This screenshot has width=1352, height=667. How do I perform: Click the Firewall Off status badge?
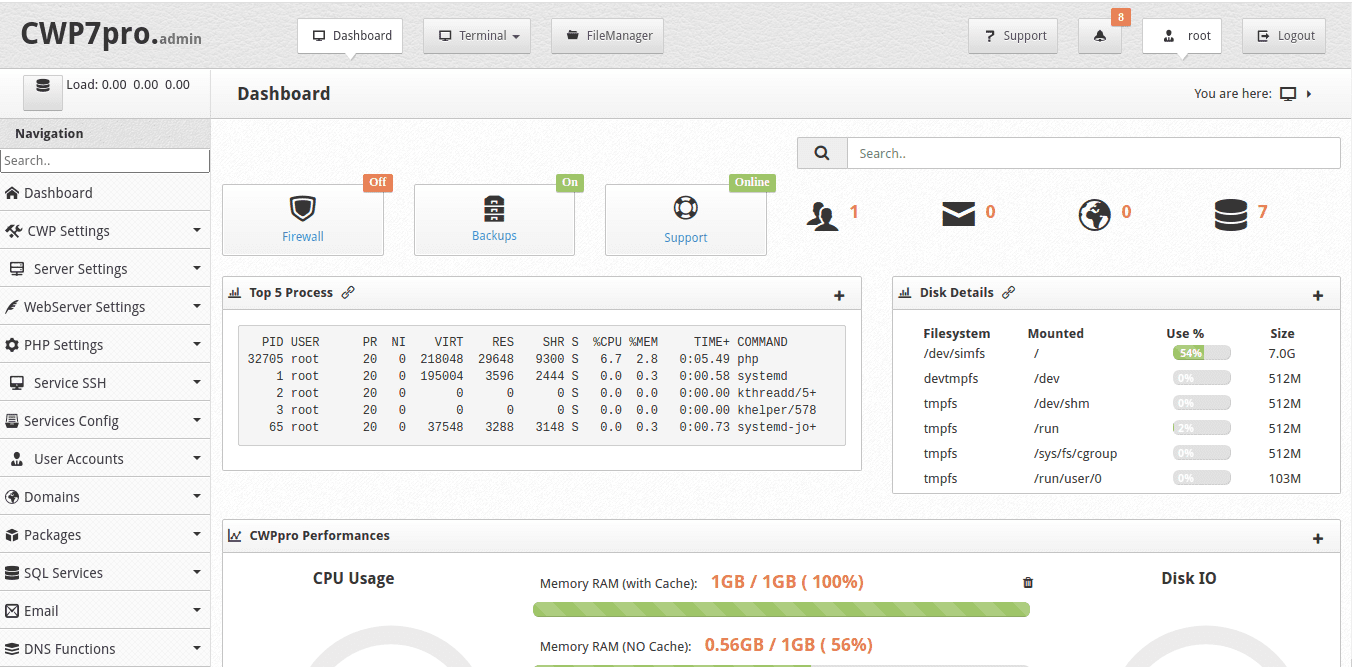tap(377, 182)
